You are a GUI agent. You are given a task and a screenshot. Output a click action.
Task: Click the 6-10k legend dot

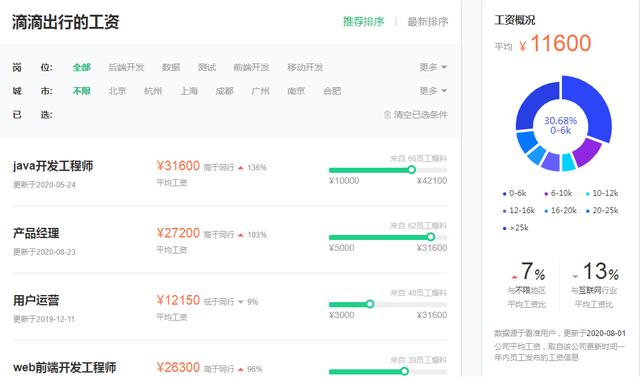pyautogui.click(x=546, y=194)
